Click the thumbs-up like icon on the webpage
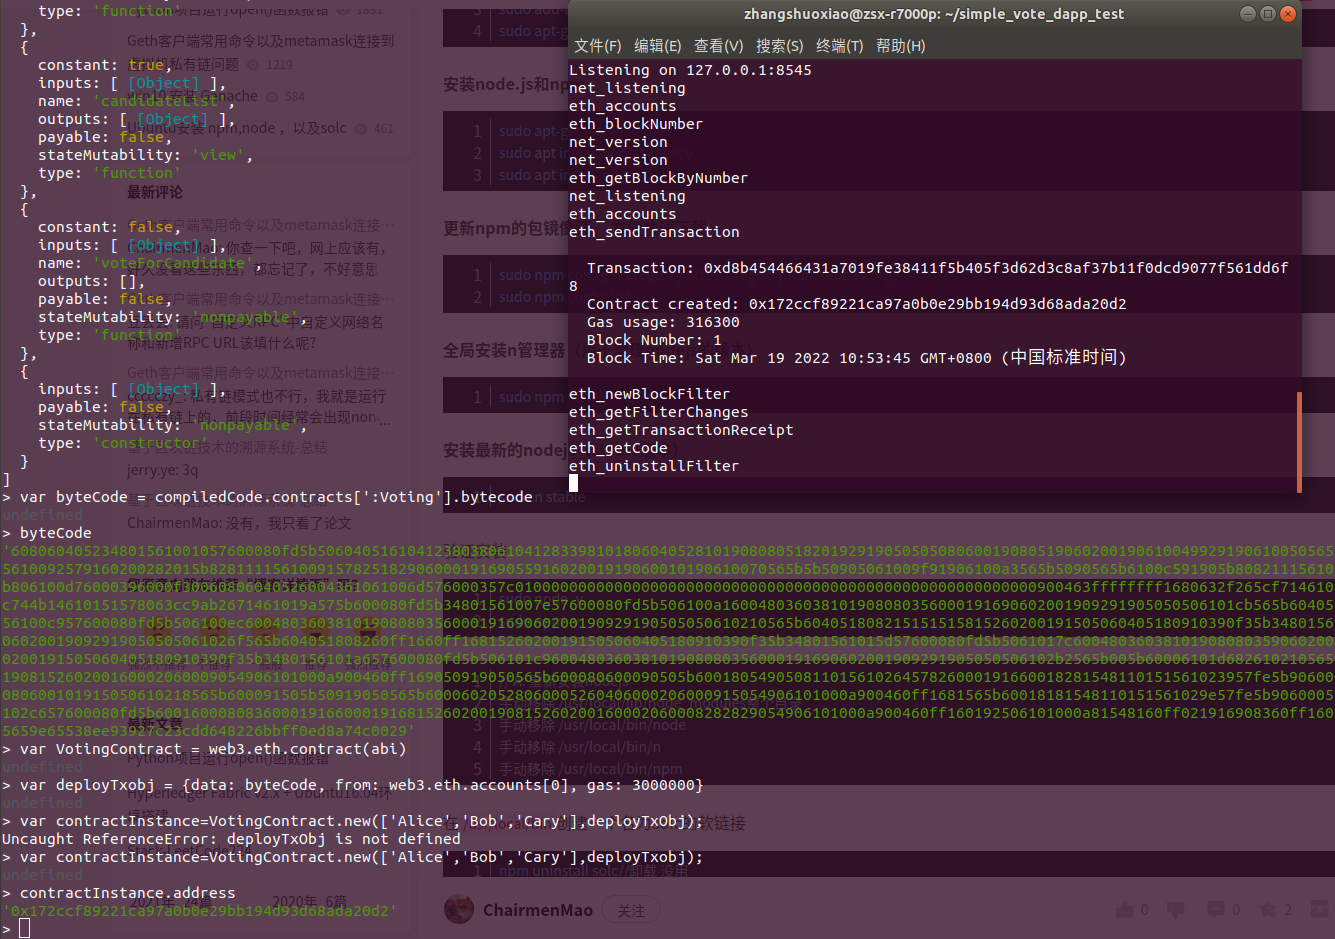This screenshot has height=939, width=1335. pyautogui.click(x=1125, y=909)
